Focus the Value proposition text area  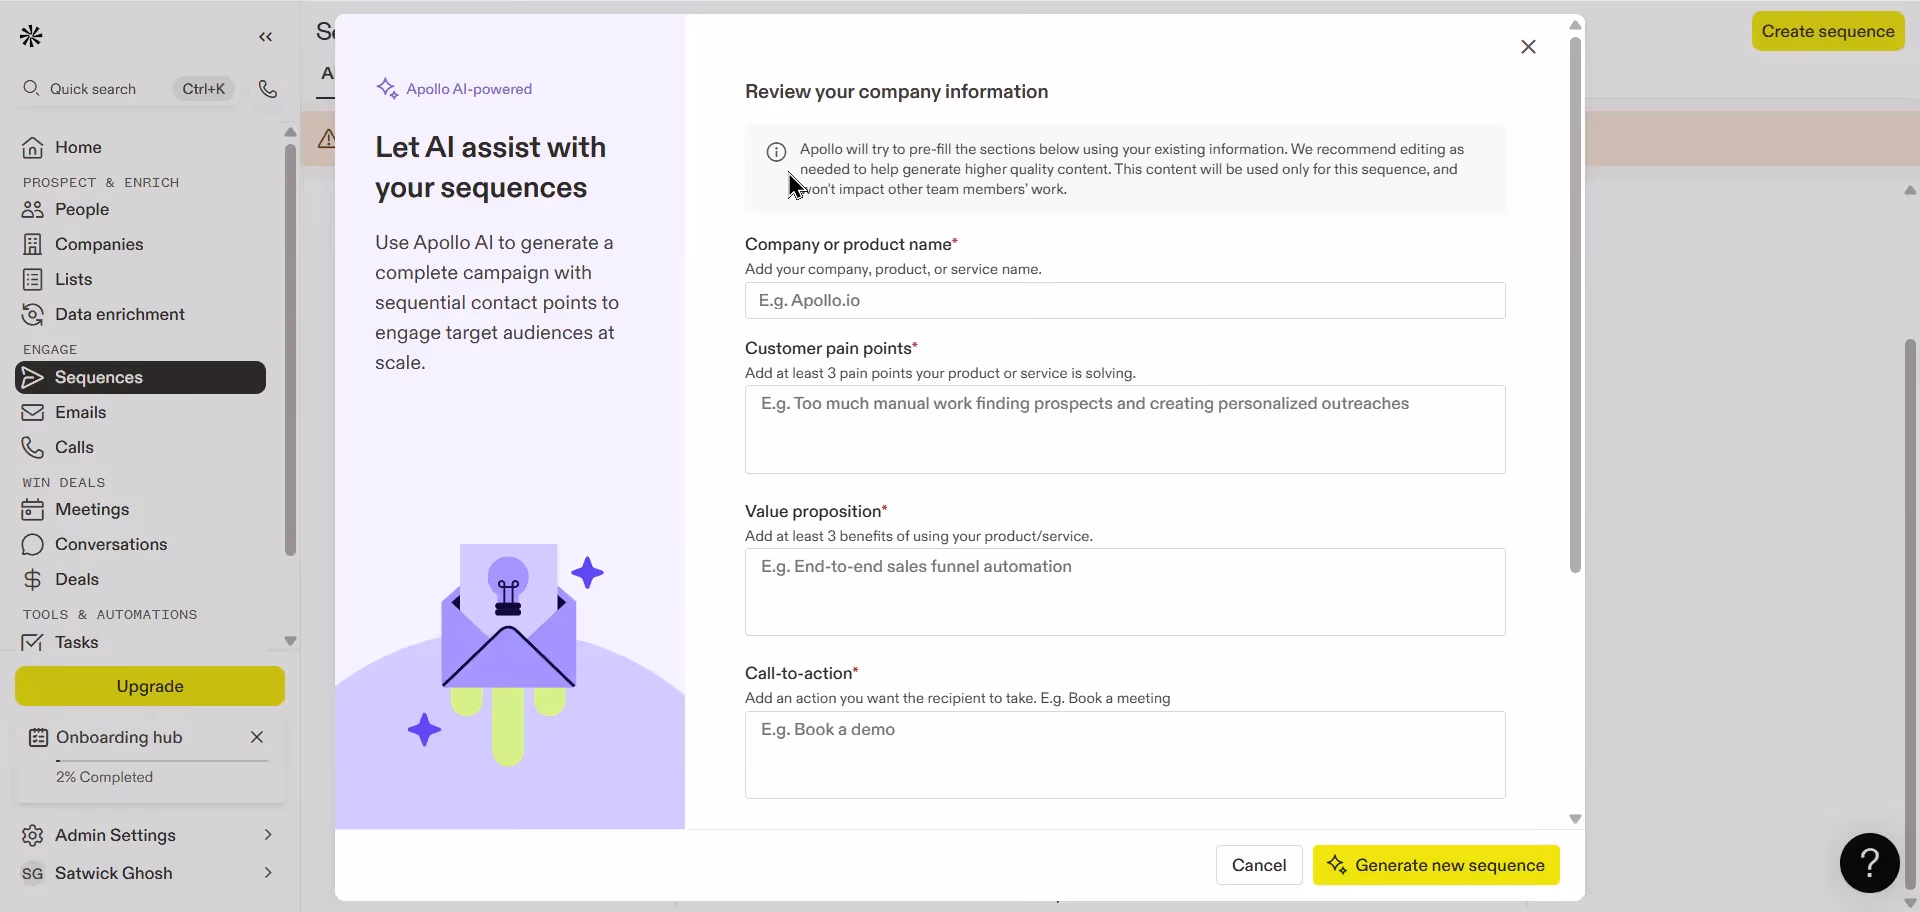coord(1125,592)
